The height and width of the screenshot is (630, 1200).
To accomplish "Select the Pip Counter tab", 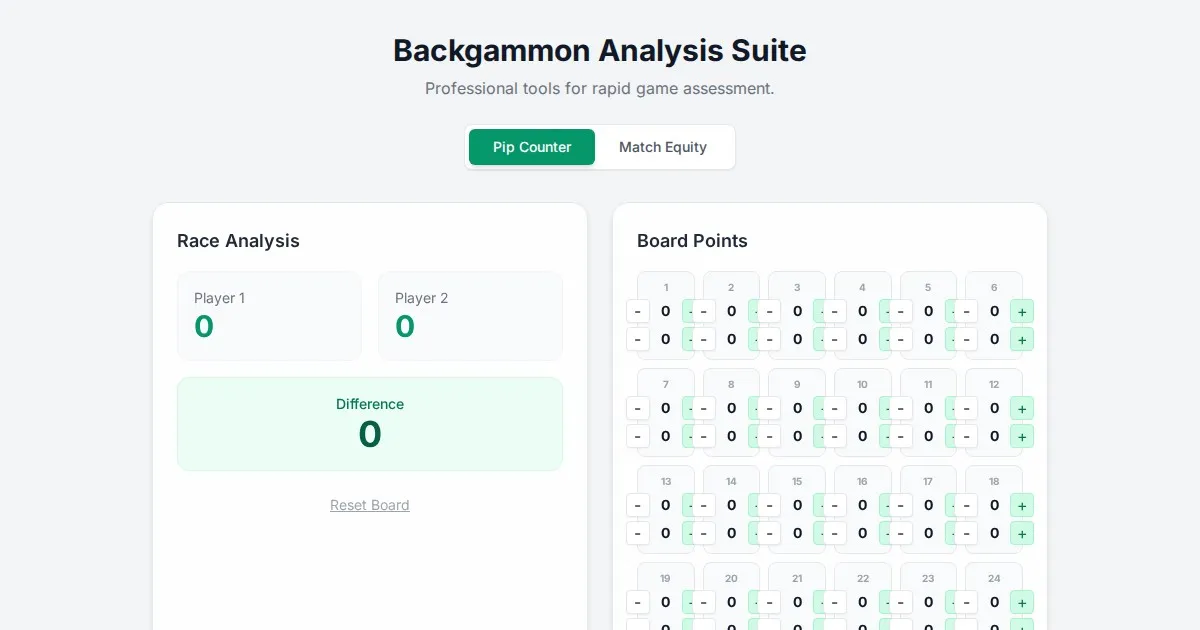I will pos(532,147).
